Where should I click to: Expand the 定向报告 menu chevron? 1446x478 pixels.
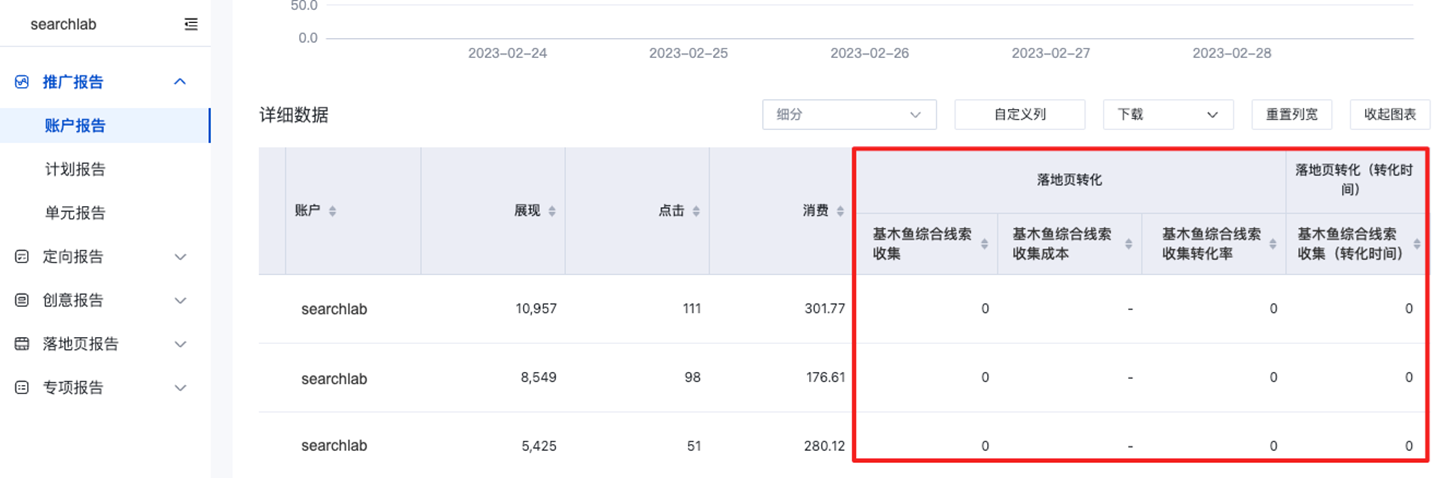[180, 257]
